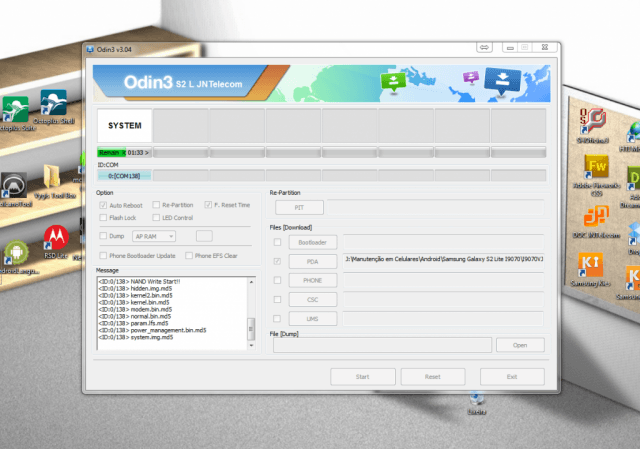Viewport: 640px width, 449px height.
Task: Toggle the Auto Reboot checkbox
Action: point(103,205)
